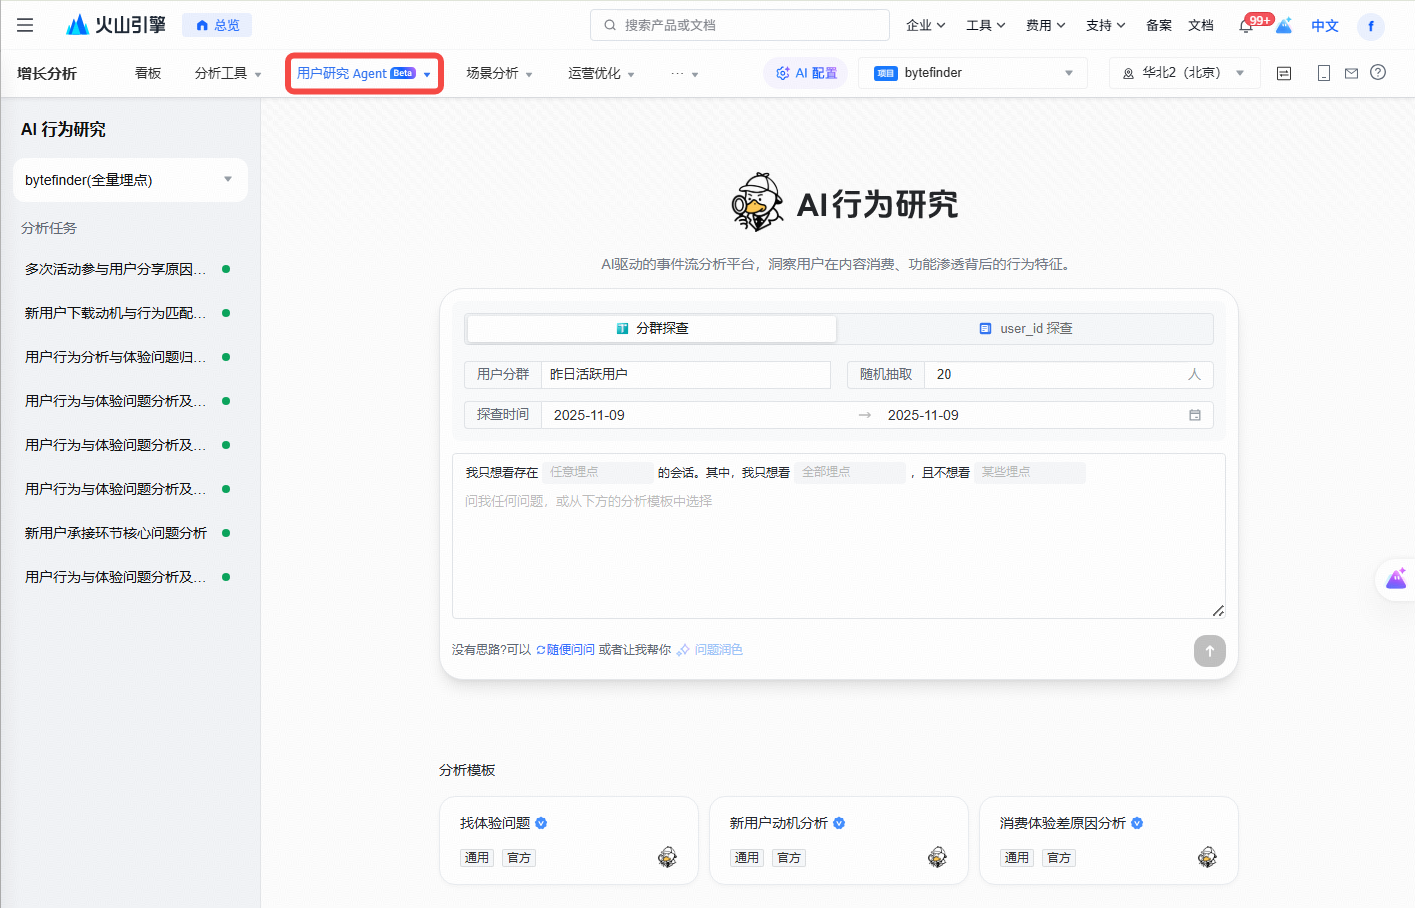
Task: Expand the 运营优化 menu
Action: [601, 73]
